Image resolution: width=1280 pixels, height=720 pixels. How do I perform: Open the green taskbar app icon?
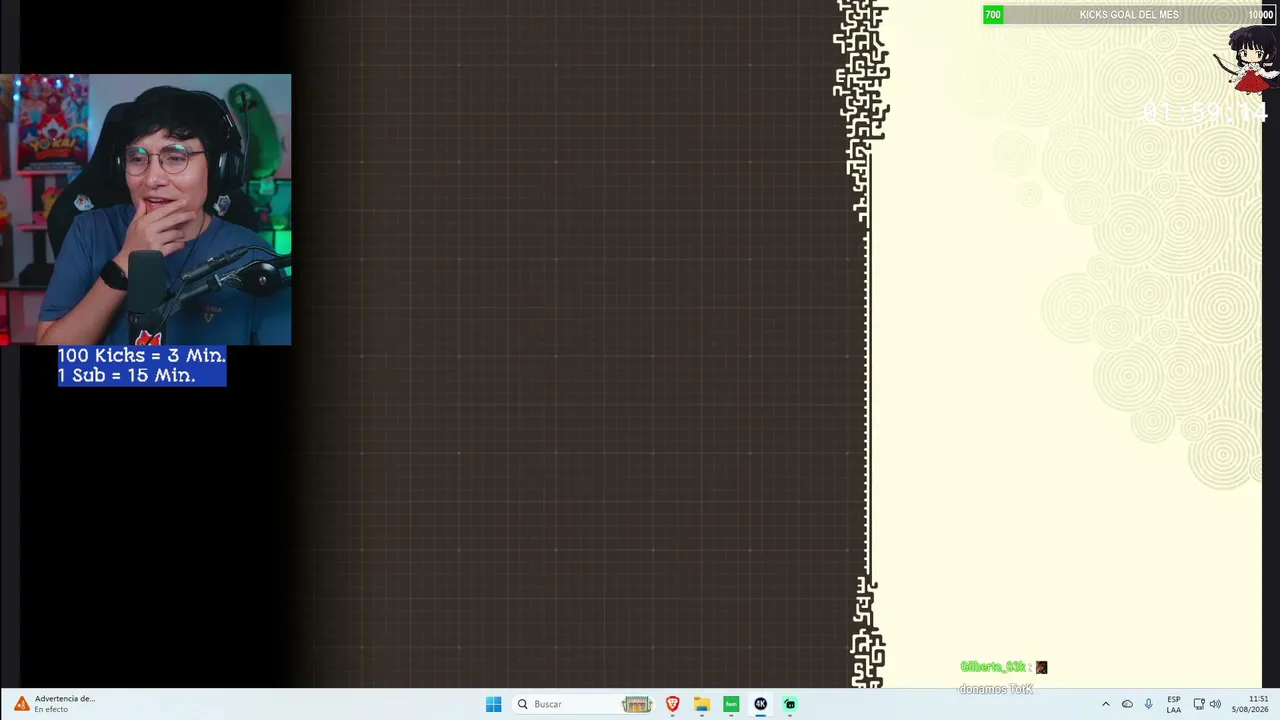731,704
